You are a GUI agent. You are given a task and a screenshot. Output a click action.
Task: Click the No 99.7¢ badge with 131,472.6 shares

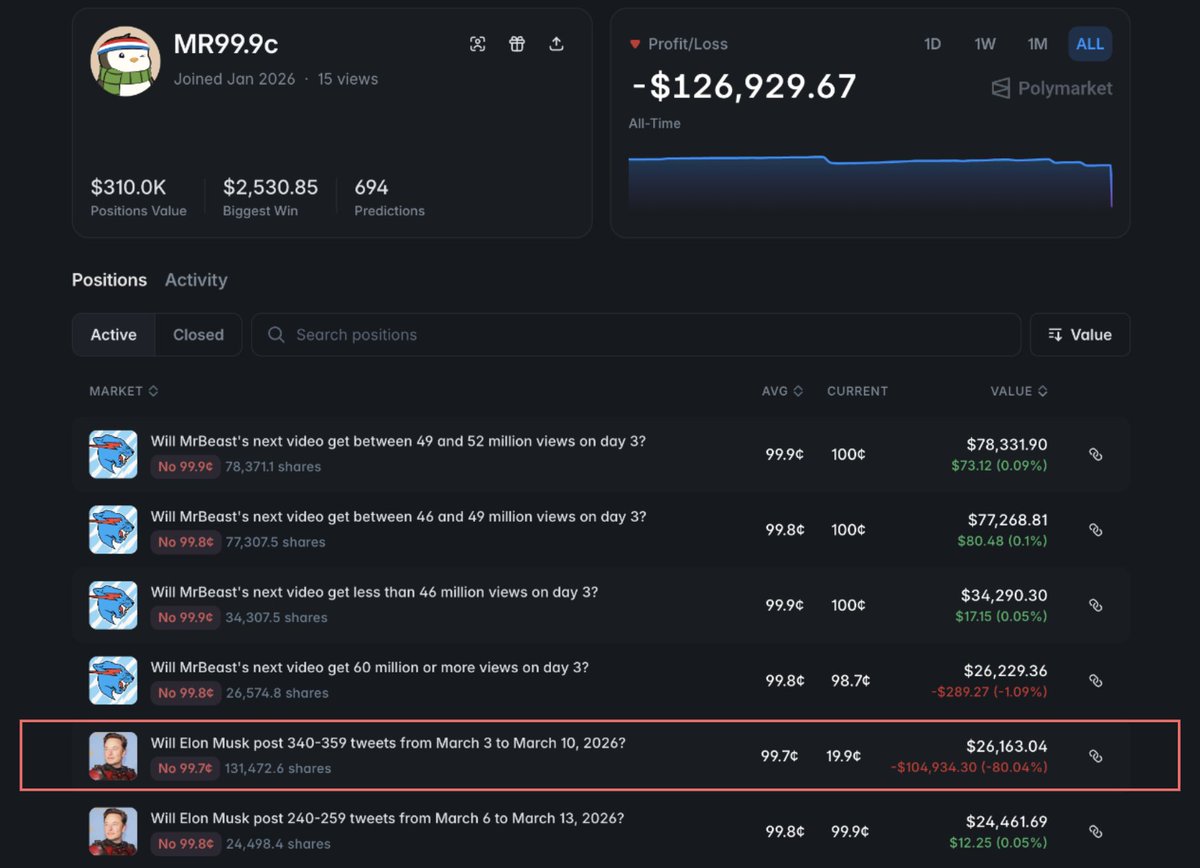pyautogui.click(x=185, y=768)
